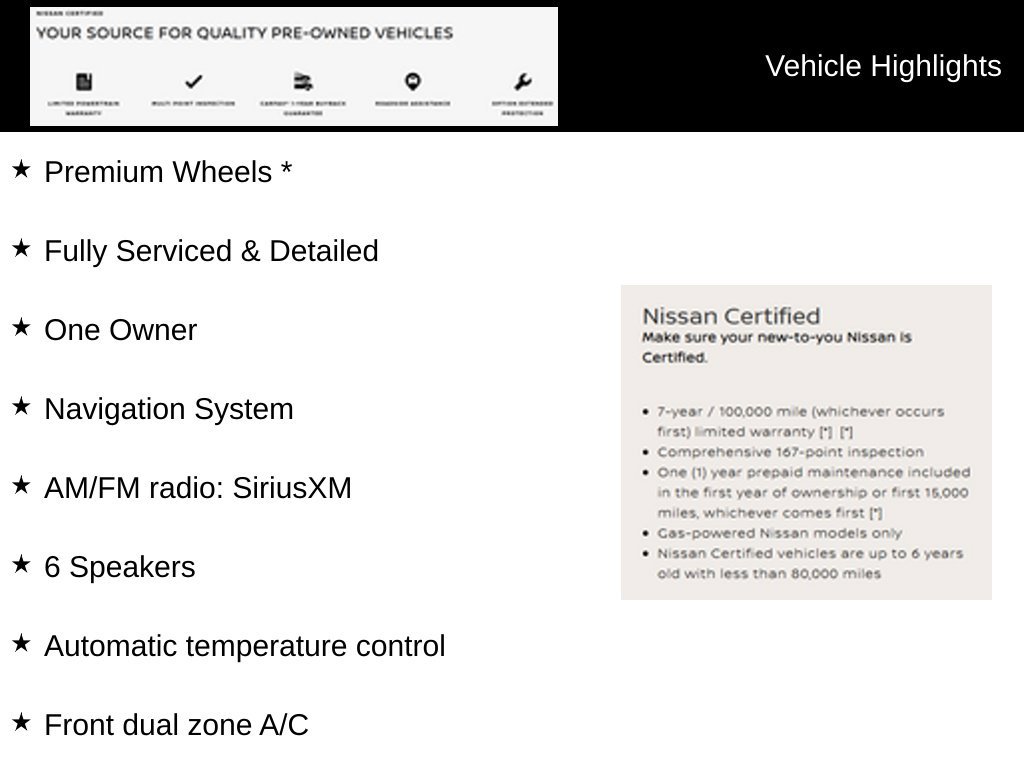Click the 'Vehicle Highlights' header title

[x=883, y=67]
